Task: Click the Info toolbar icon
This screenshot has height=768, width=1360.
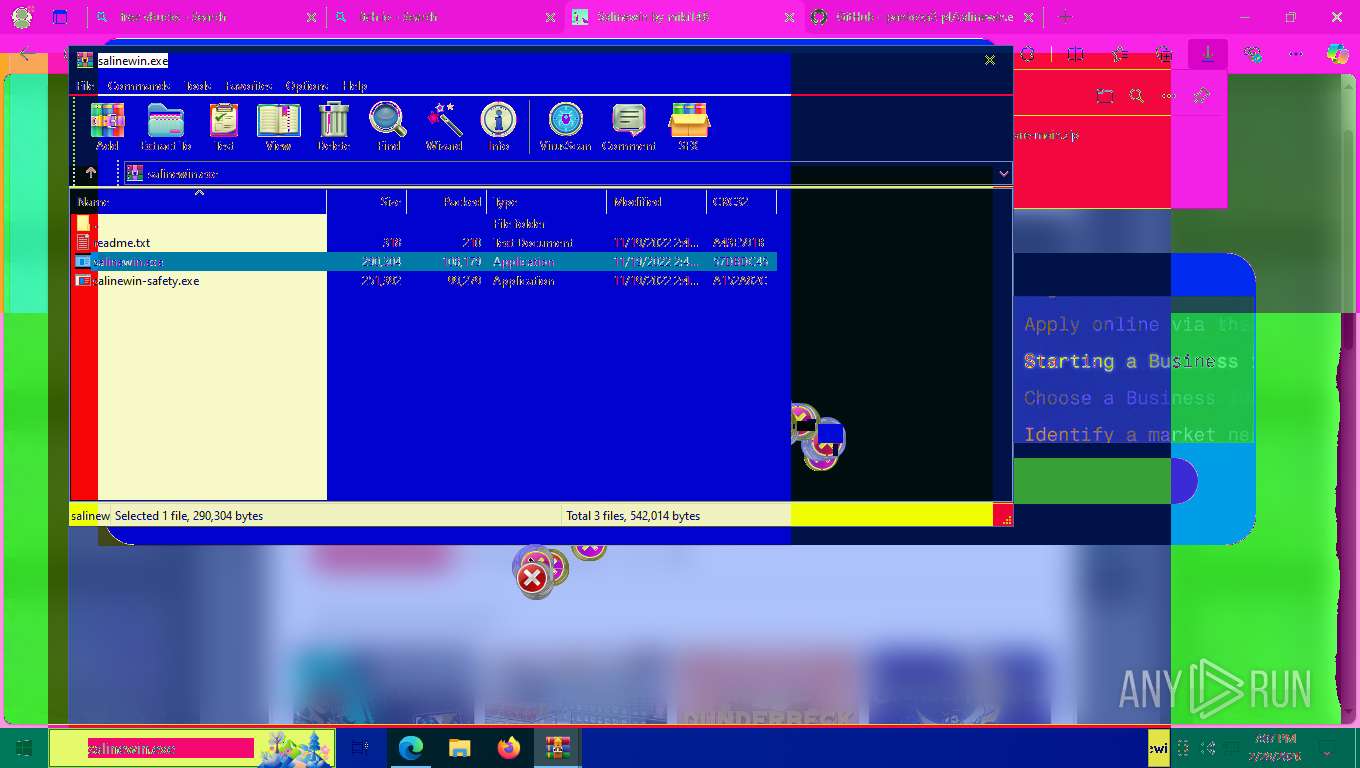Action: tap(498, 127)
